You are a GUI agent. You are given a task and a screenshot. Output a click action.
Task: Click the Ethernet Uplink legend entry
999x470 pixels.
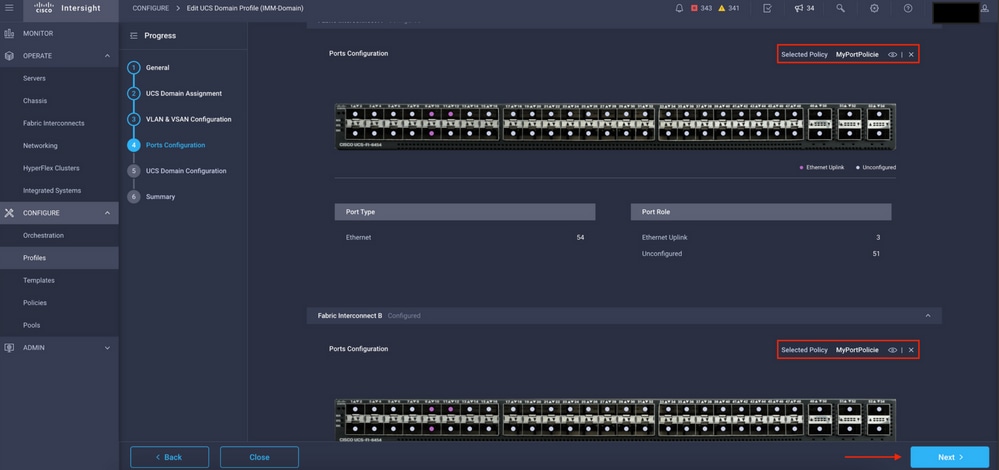pyautogui.click(x=822, y=167)
